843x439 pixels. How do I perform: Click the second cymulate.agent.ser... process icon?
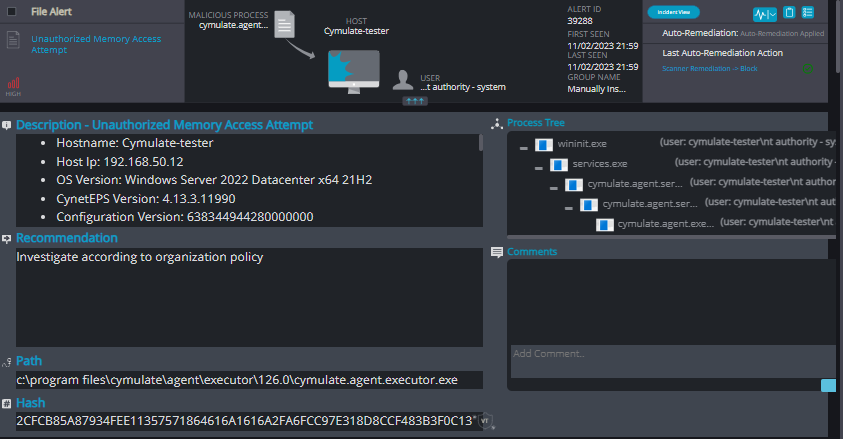coord(589,205)
